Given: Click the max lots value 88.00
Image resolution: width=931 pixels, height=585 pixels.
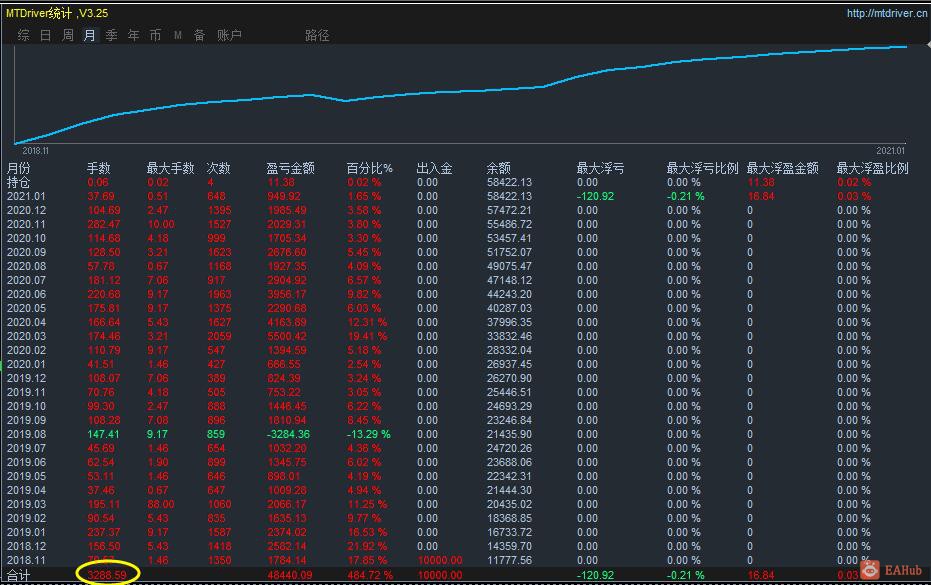Looking at the screenshot, I should point(161,504).
